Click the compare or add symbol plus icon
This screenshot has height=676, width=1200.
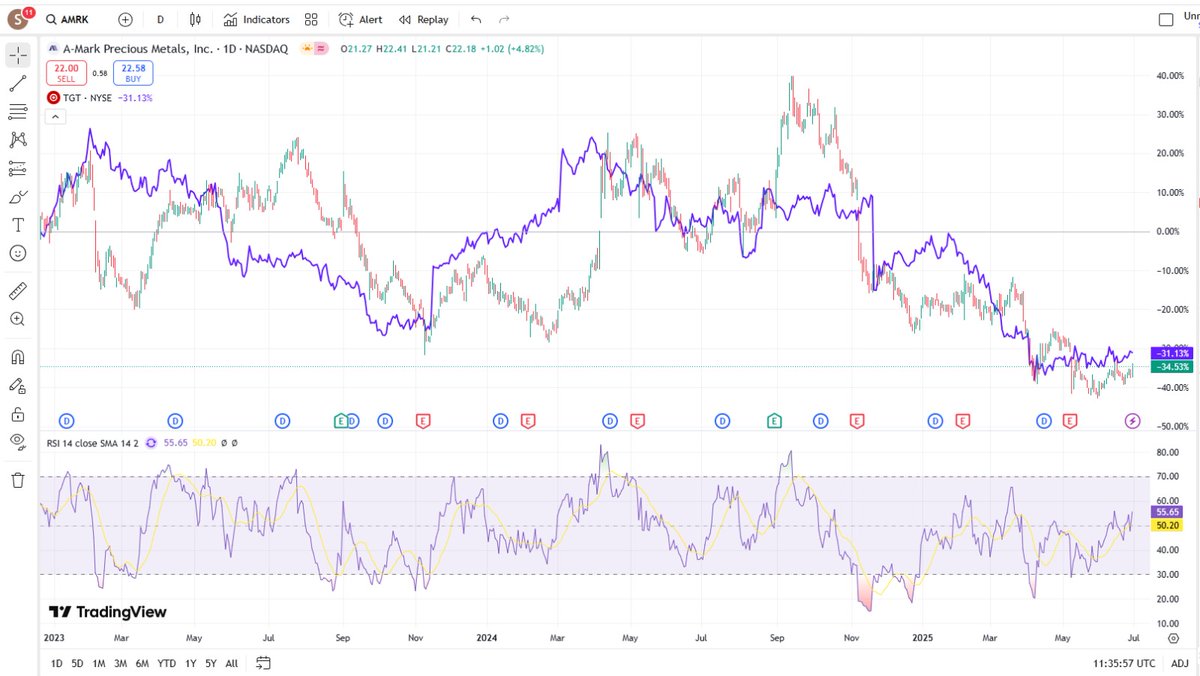[125, 19]
